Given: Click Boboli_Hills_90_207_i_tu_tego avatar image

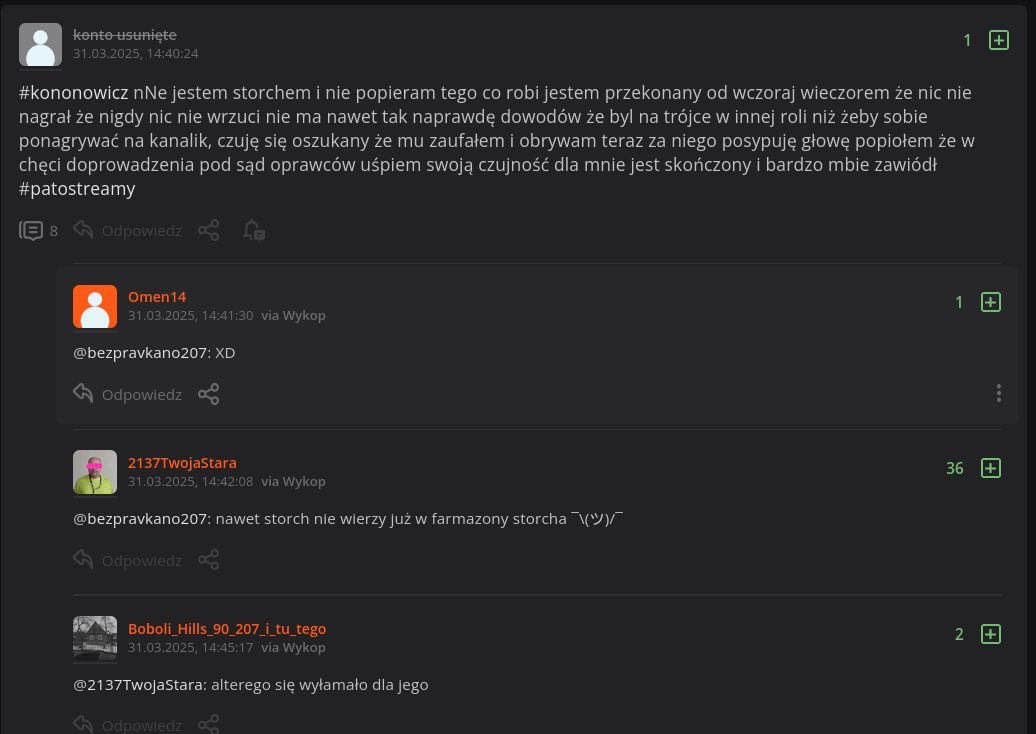Looking at the screenshot, I should pos(95,638).
